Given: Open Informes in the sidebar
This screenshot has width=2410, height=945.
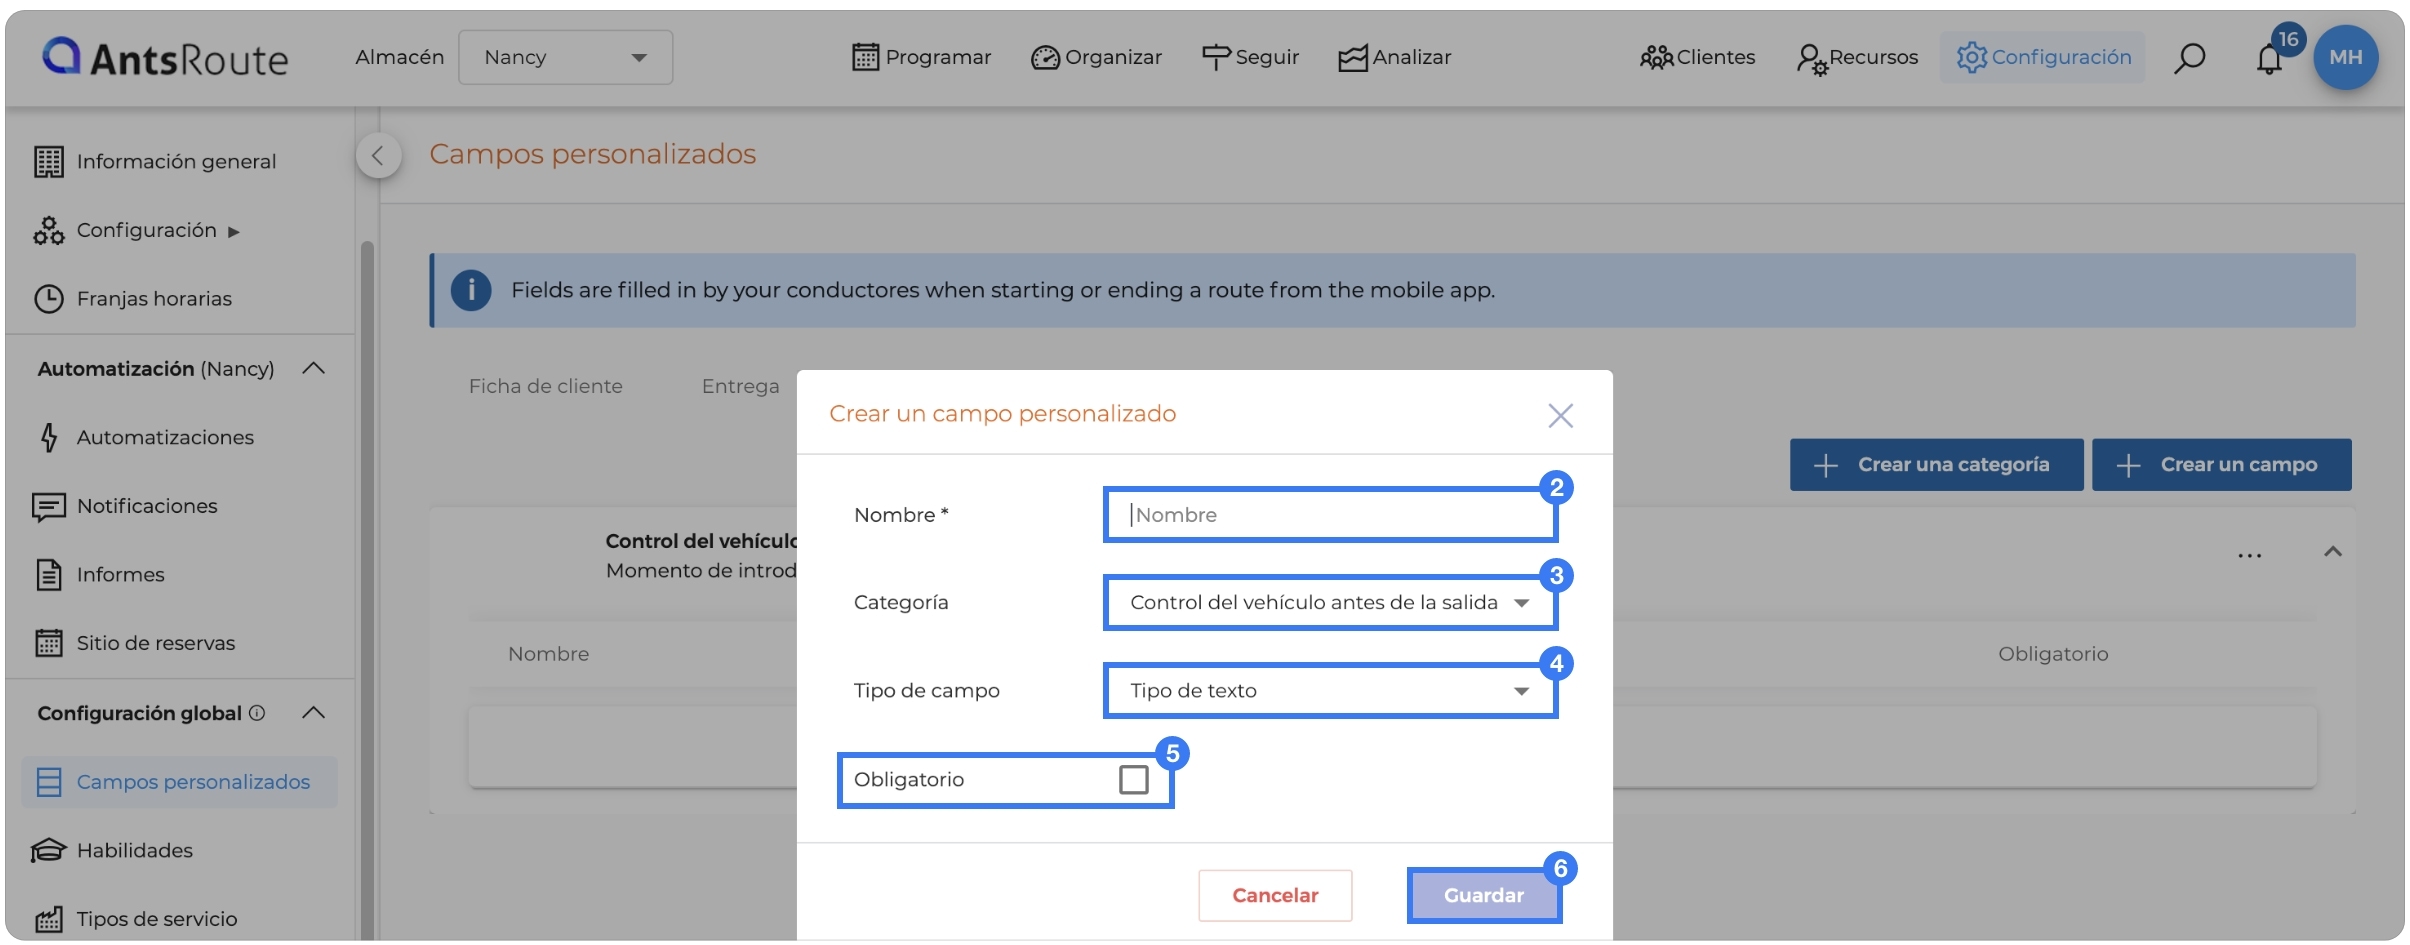Looking at the screenshot, I should click(120, 574).
